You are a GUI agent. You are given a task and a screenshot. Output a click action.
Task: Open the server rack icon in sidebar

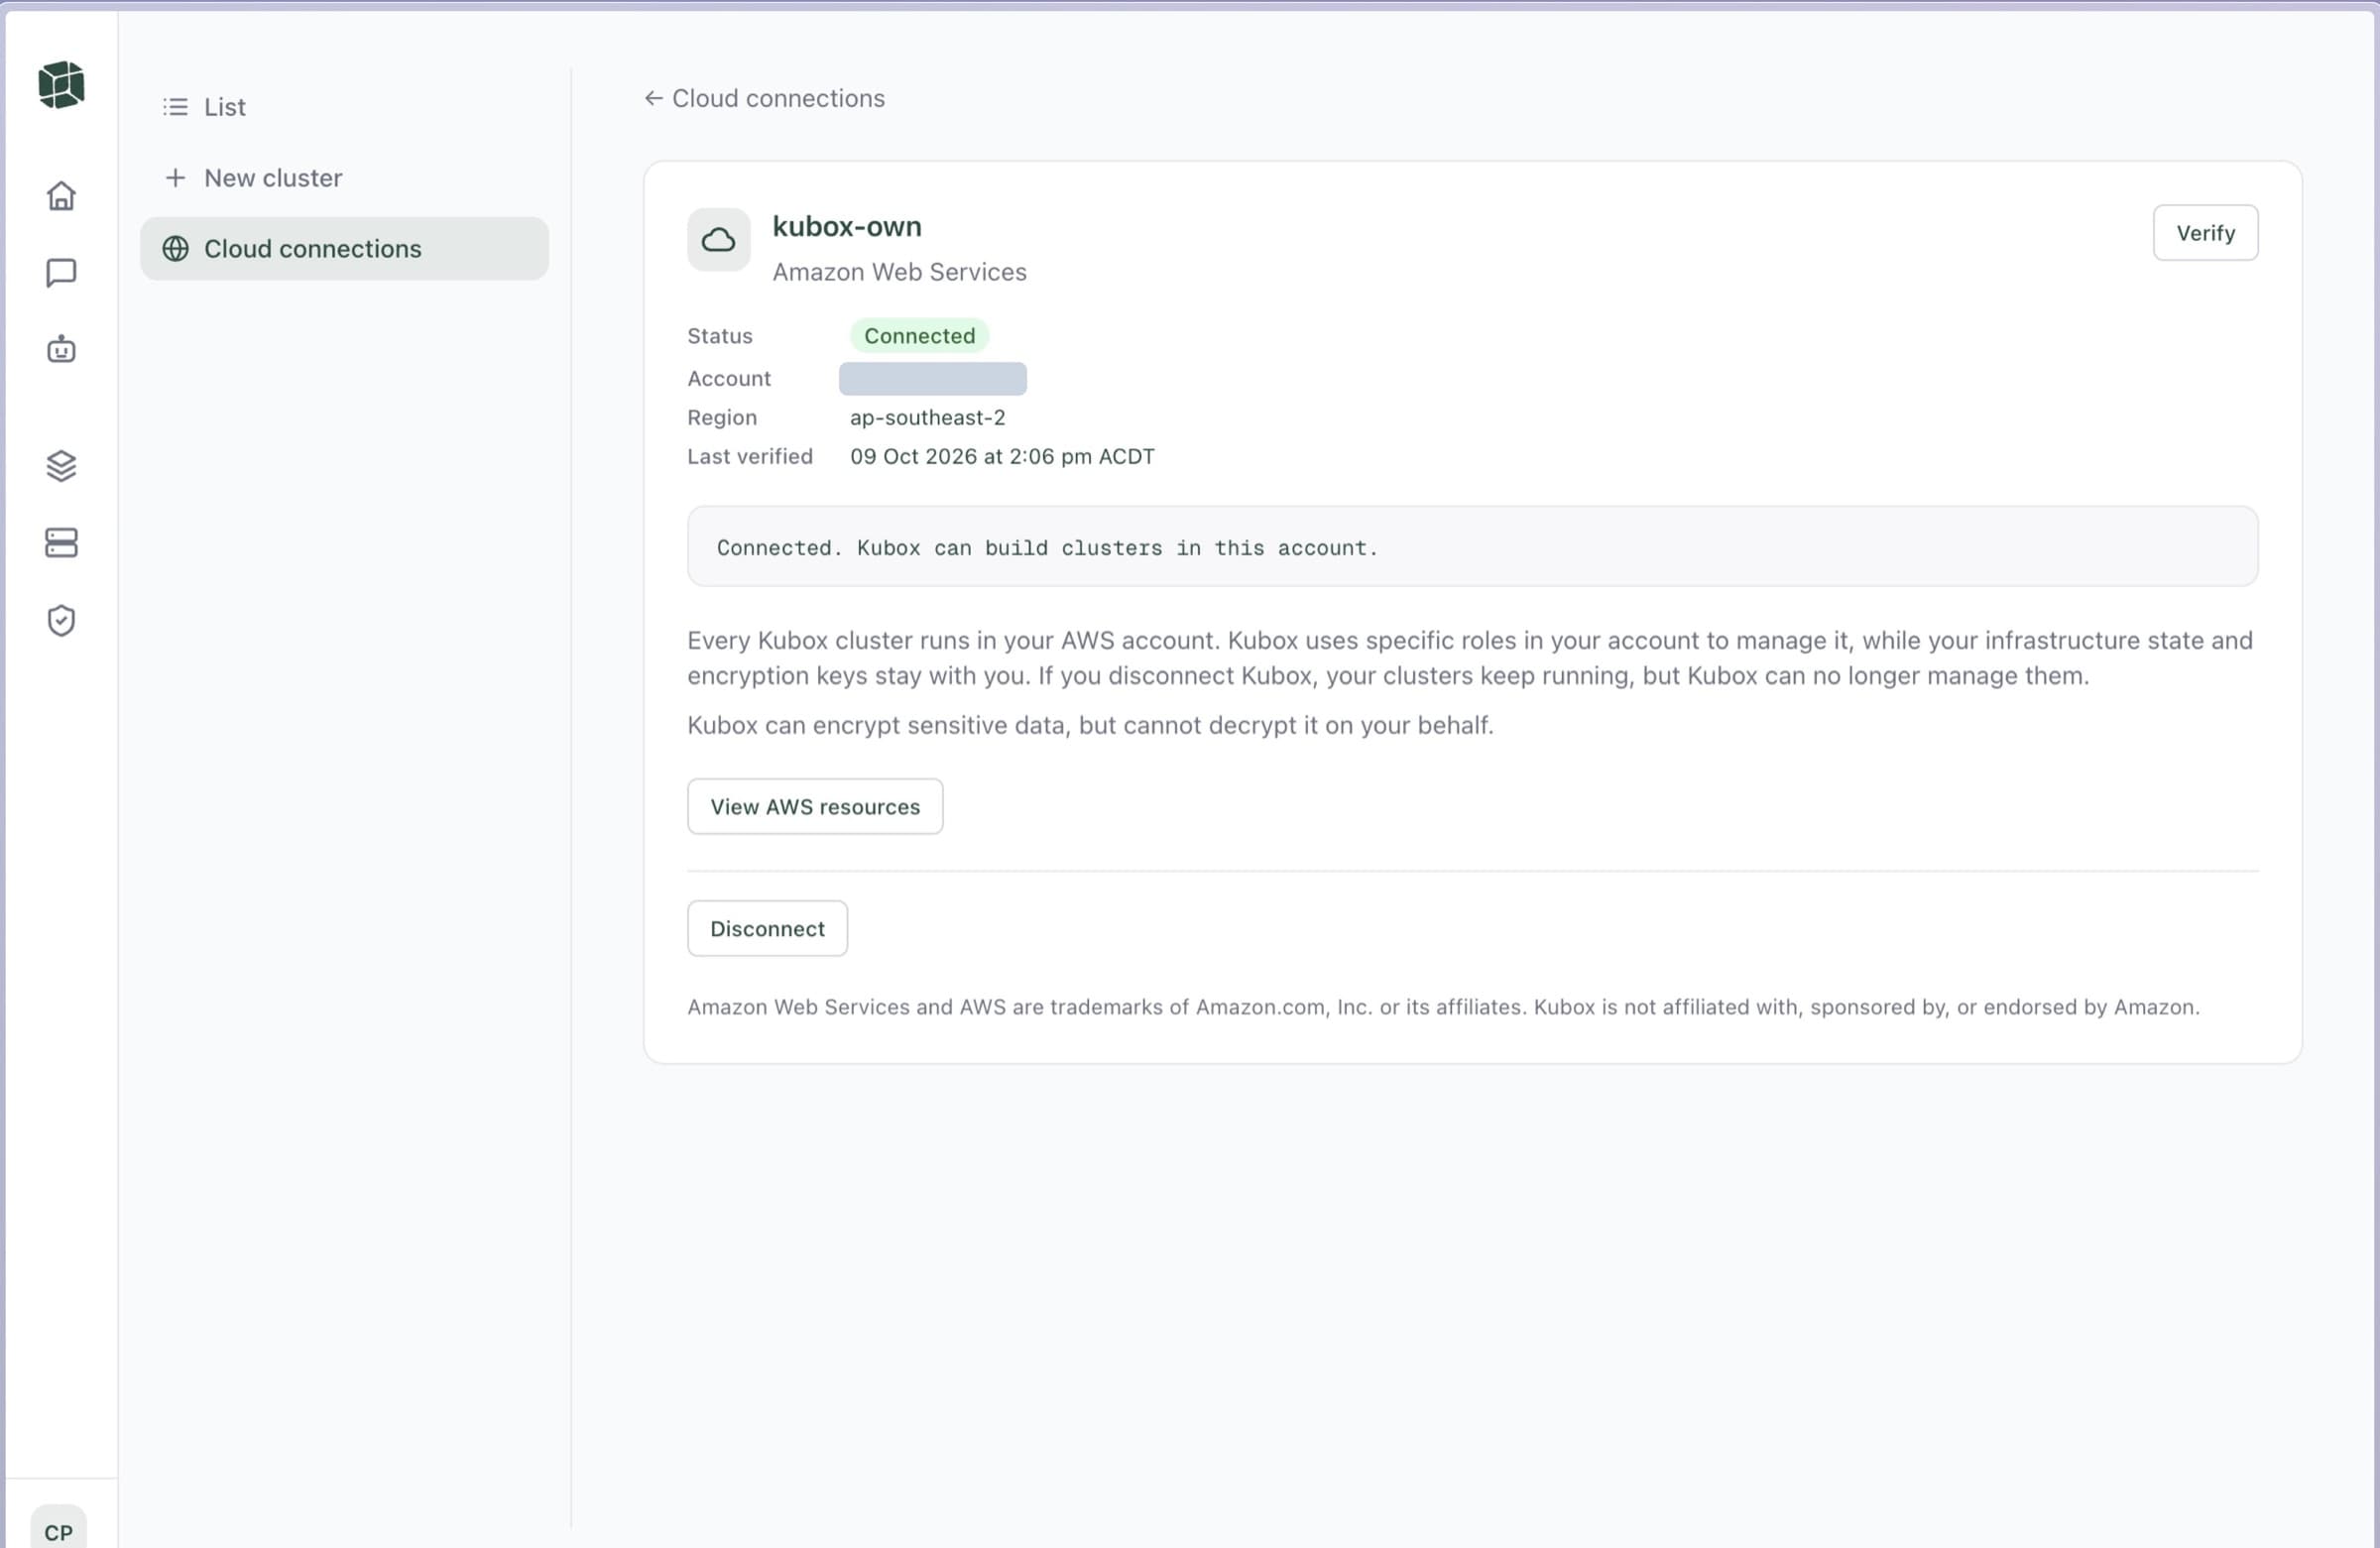pos(61,543)
